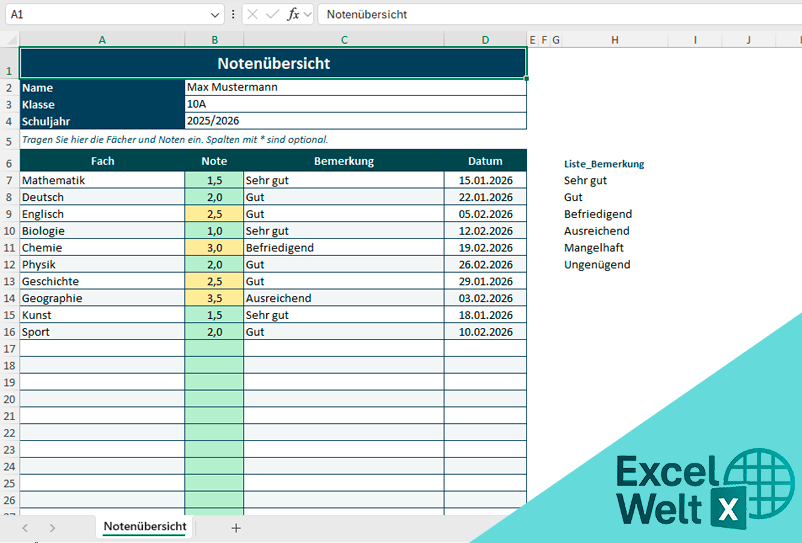
Task: Click the next sheet navigation arrow
Action: pyautogui.click(x=52, y=528)
